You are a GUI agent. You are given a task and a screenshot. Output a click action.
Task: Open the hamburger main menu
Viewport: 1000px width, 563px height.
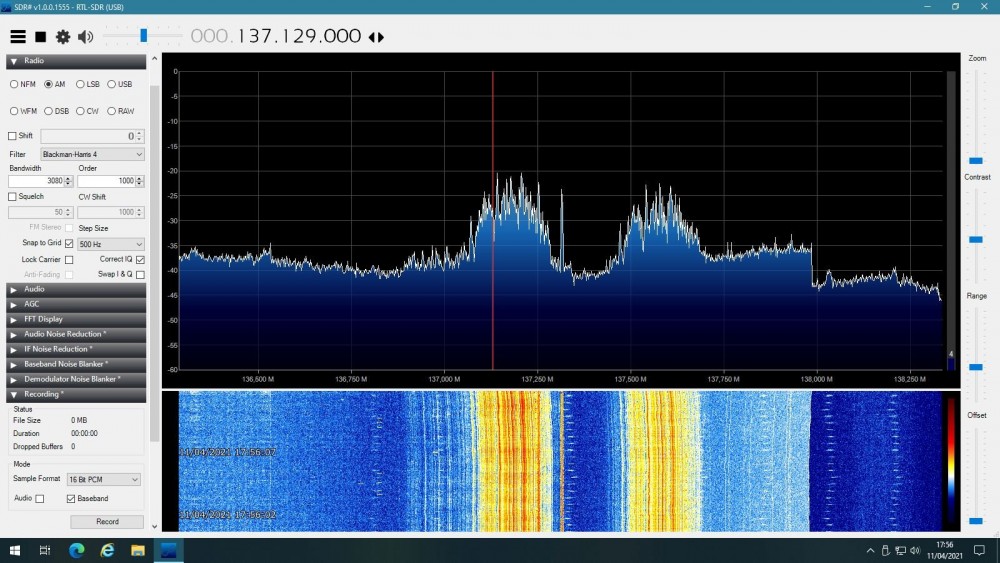click(x=18, y=37)
